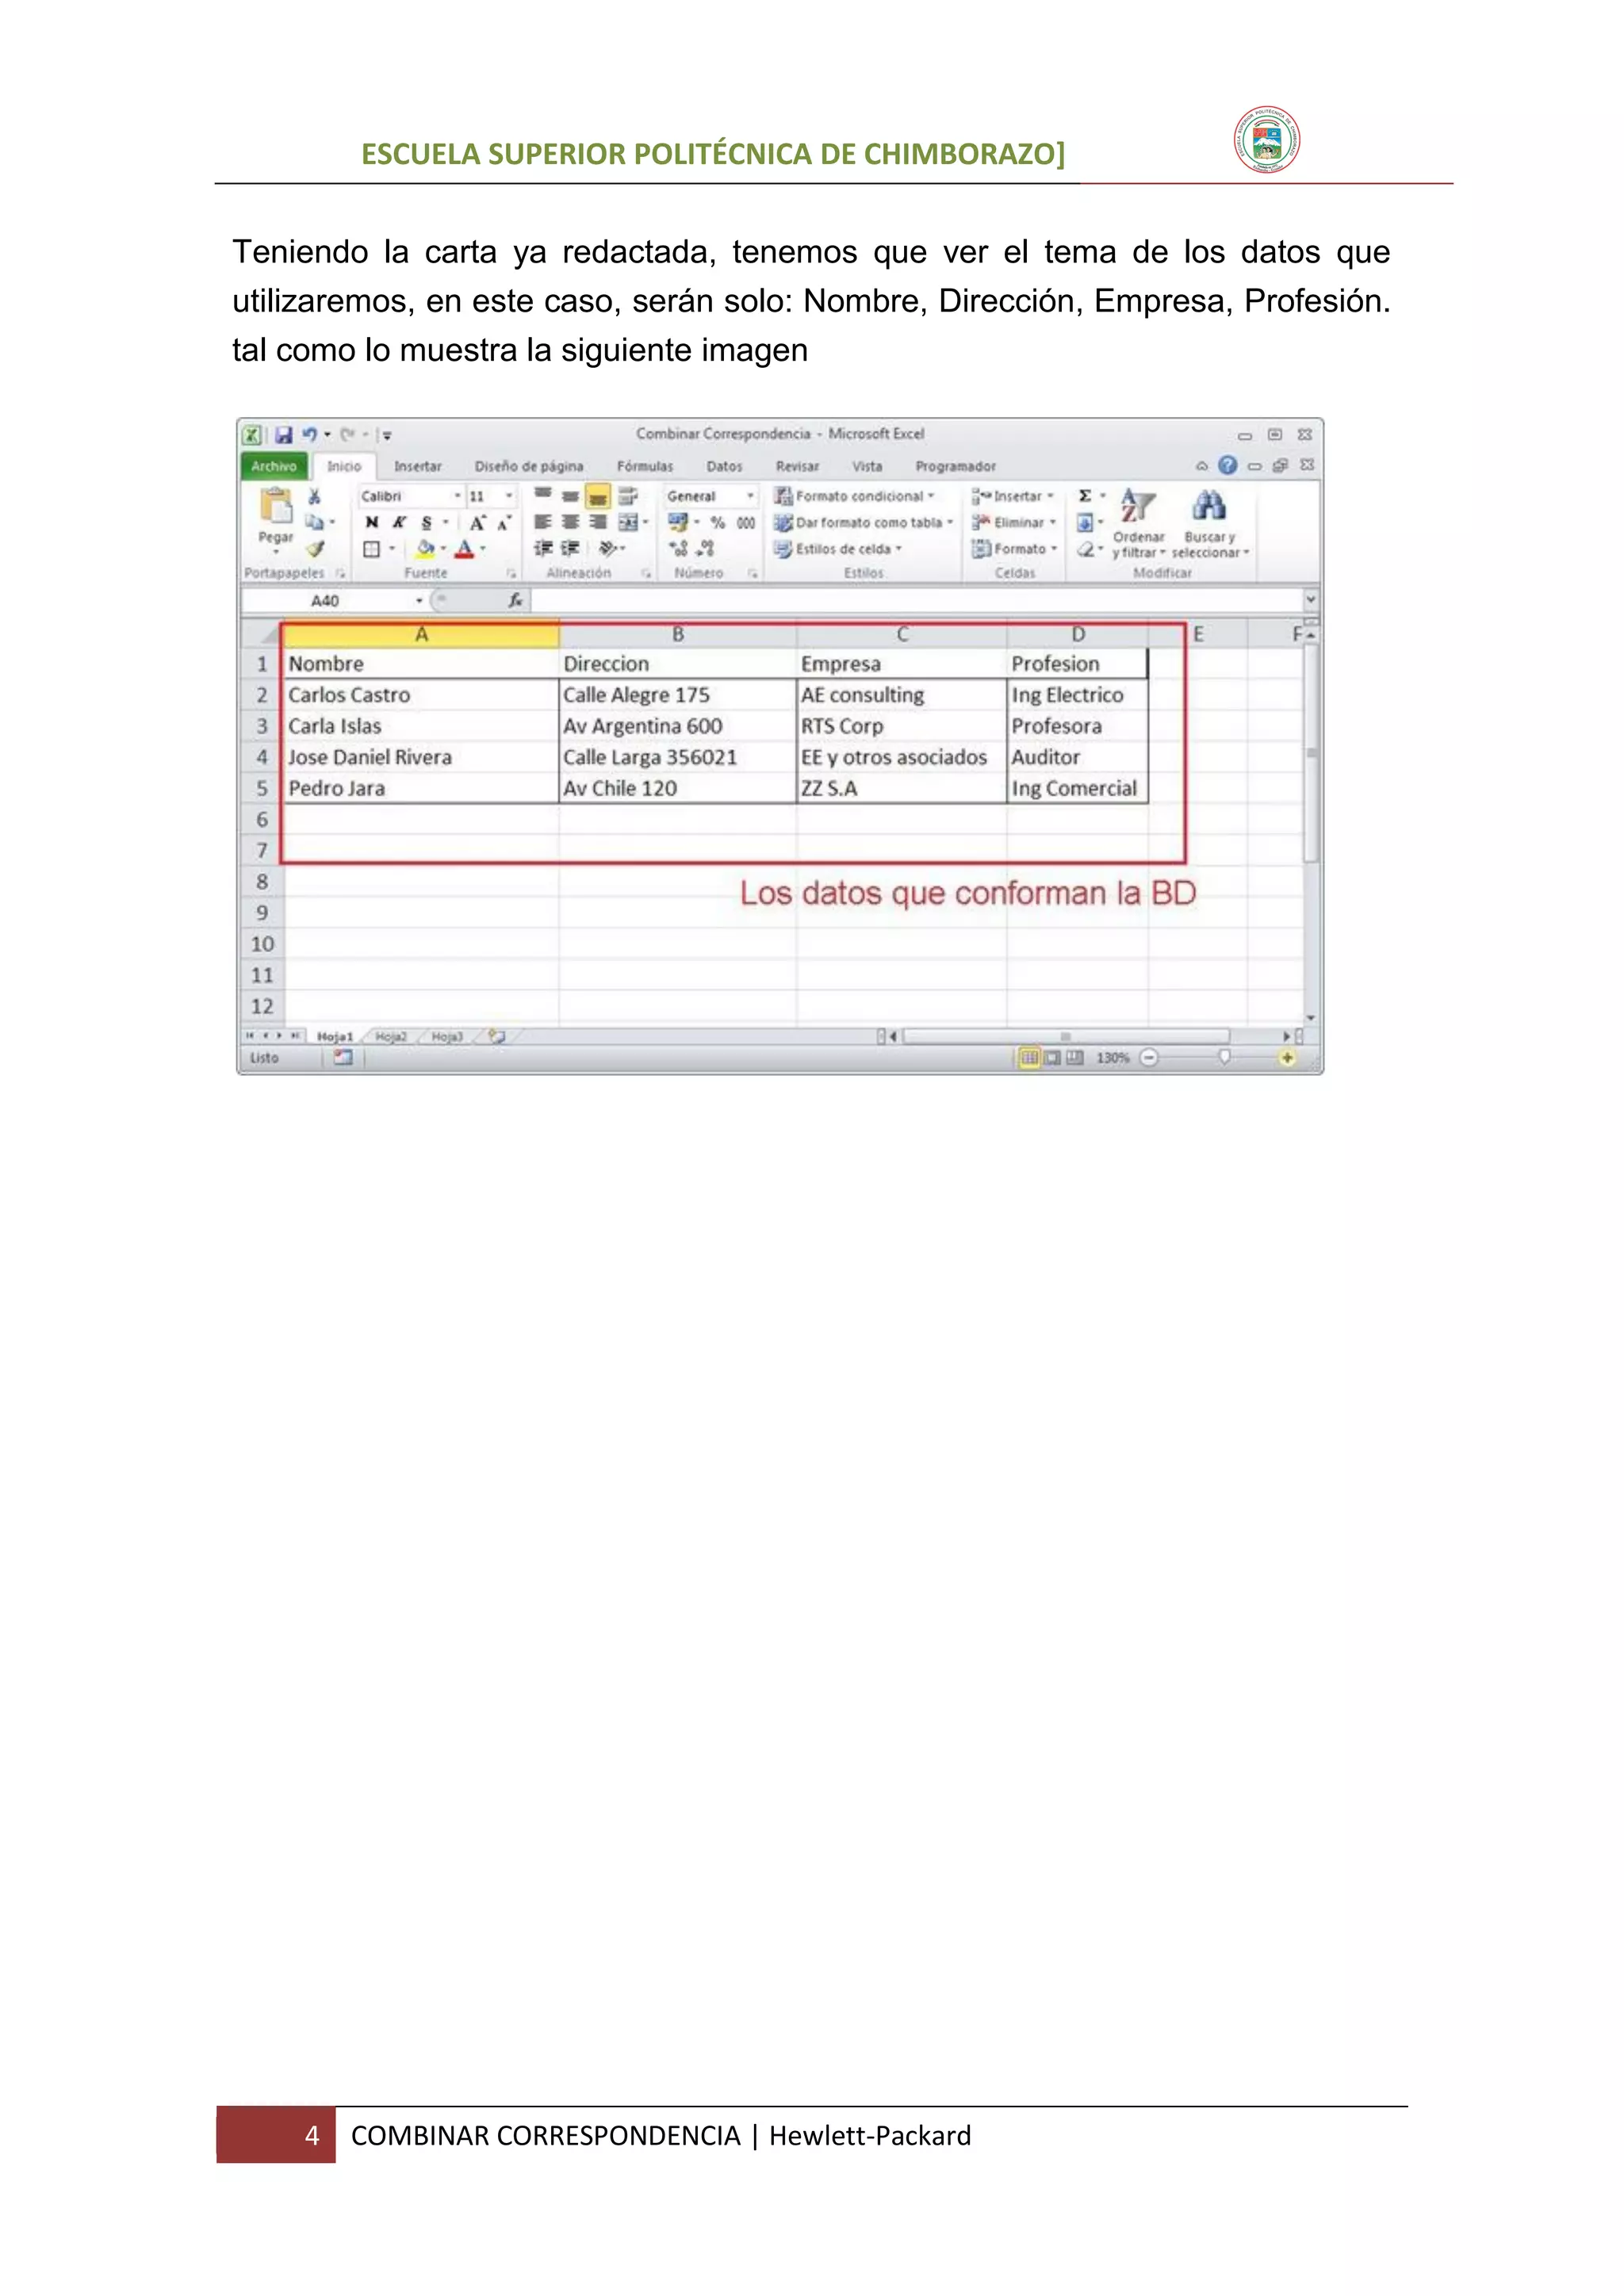This screenshot has width=1624, height=2296.
Task: Toggle italic K formatting
Action: (399, 522)
